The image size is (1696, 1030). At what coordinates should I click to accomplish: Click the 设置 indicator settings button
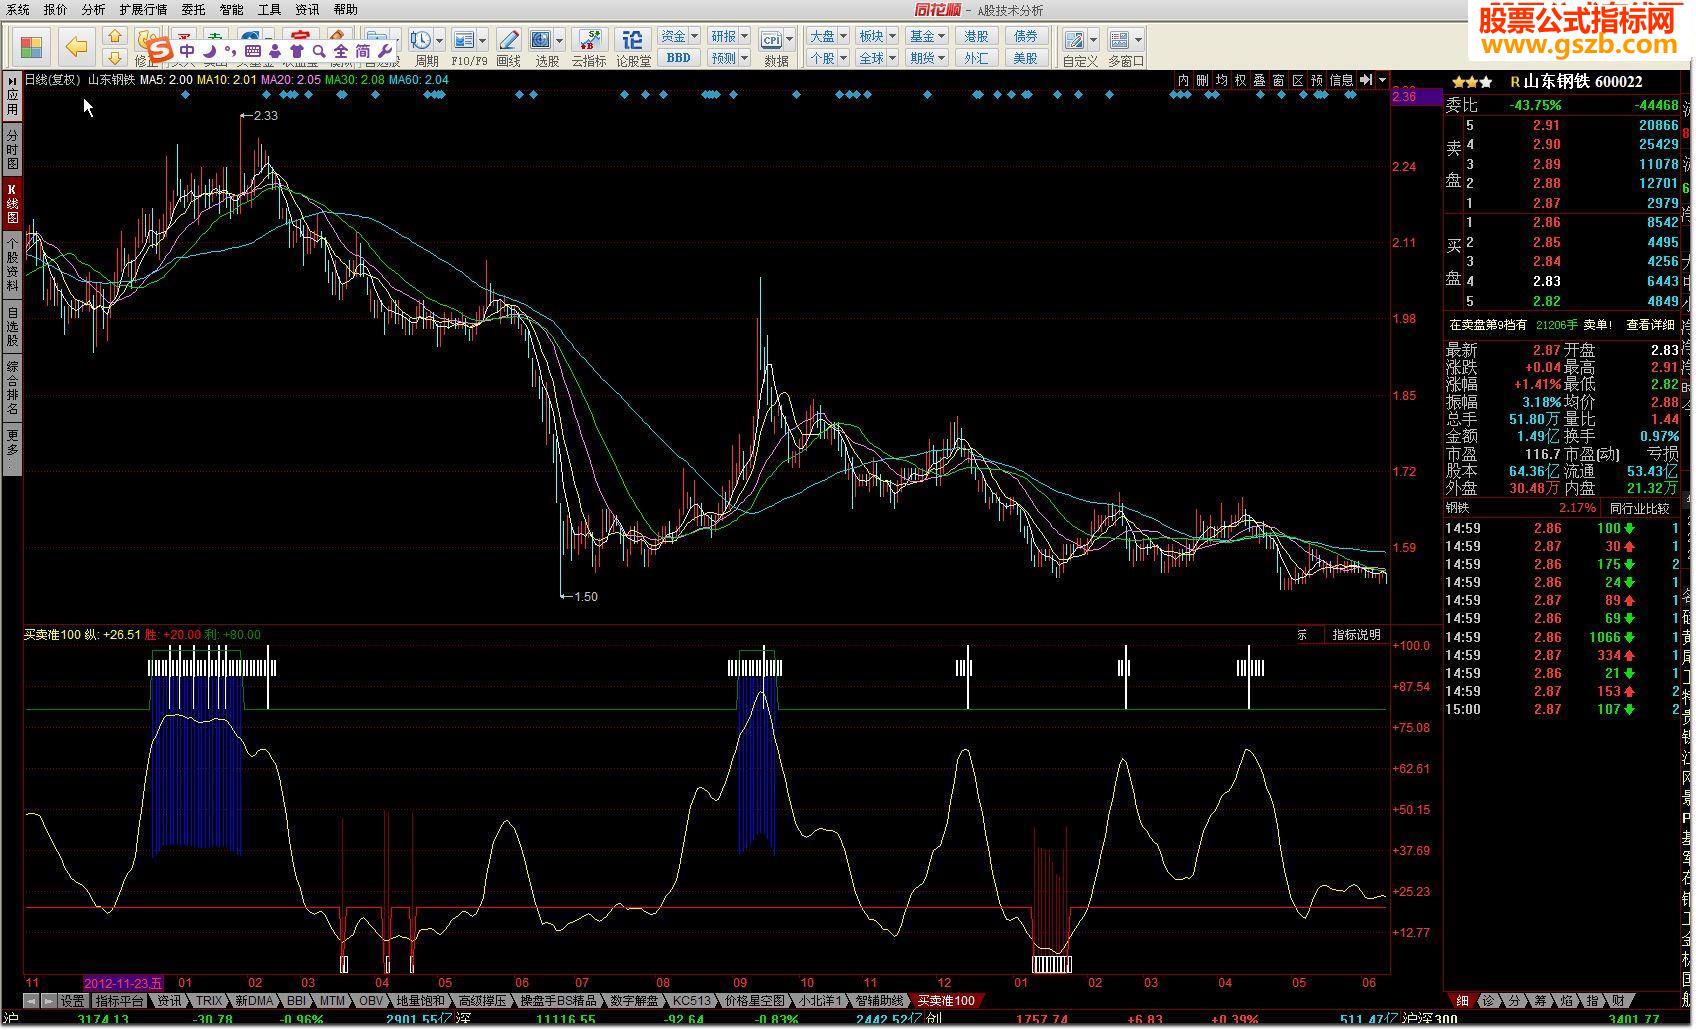72,1001
